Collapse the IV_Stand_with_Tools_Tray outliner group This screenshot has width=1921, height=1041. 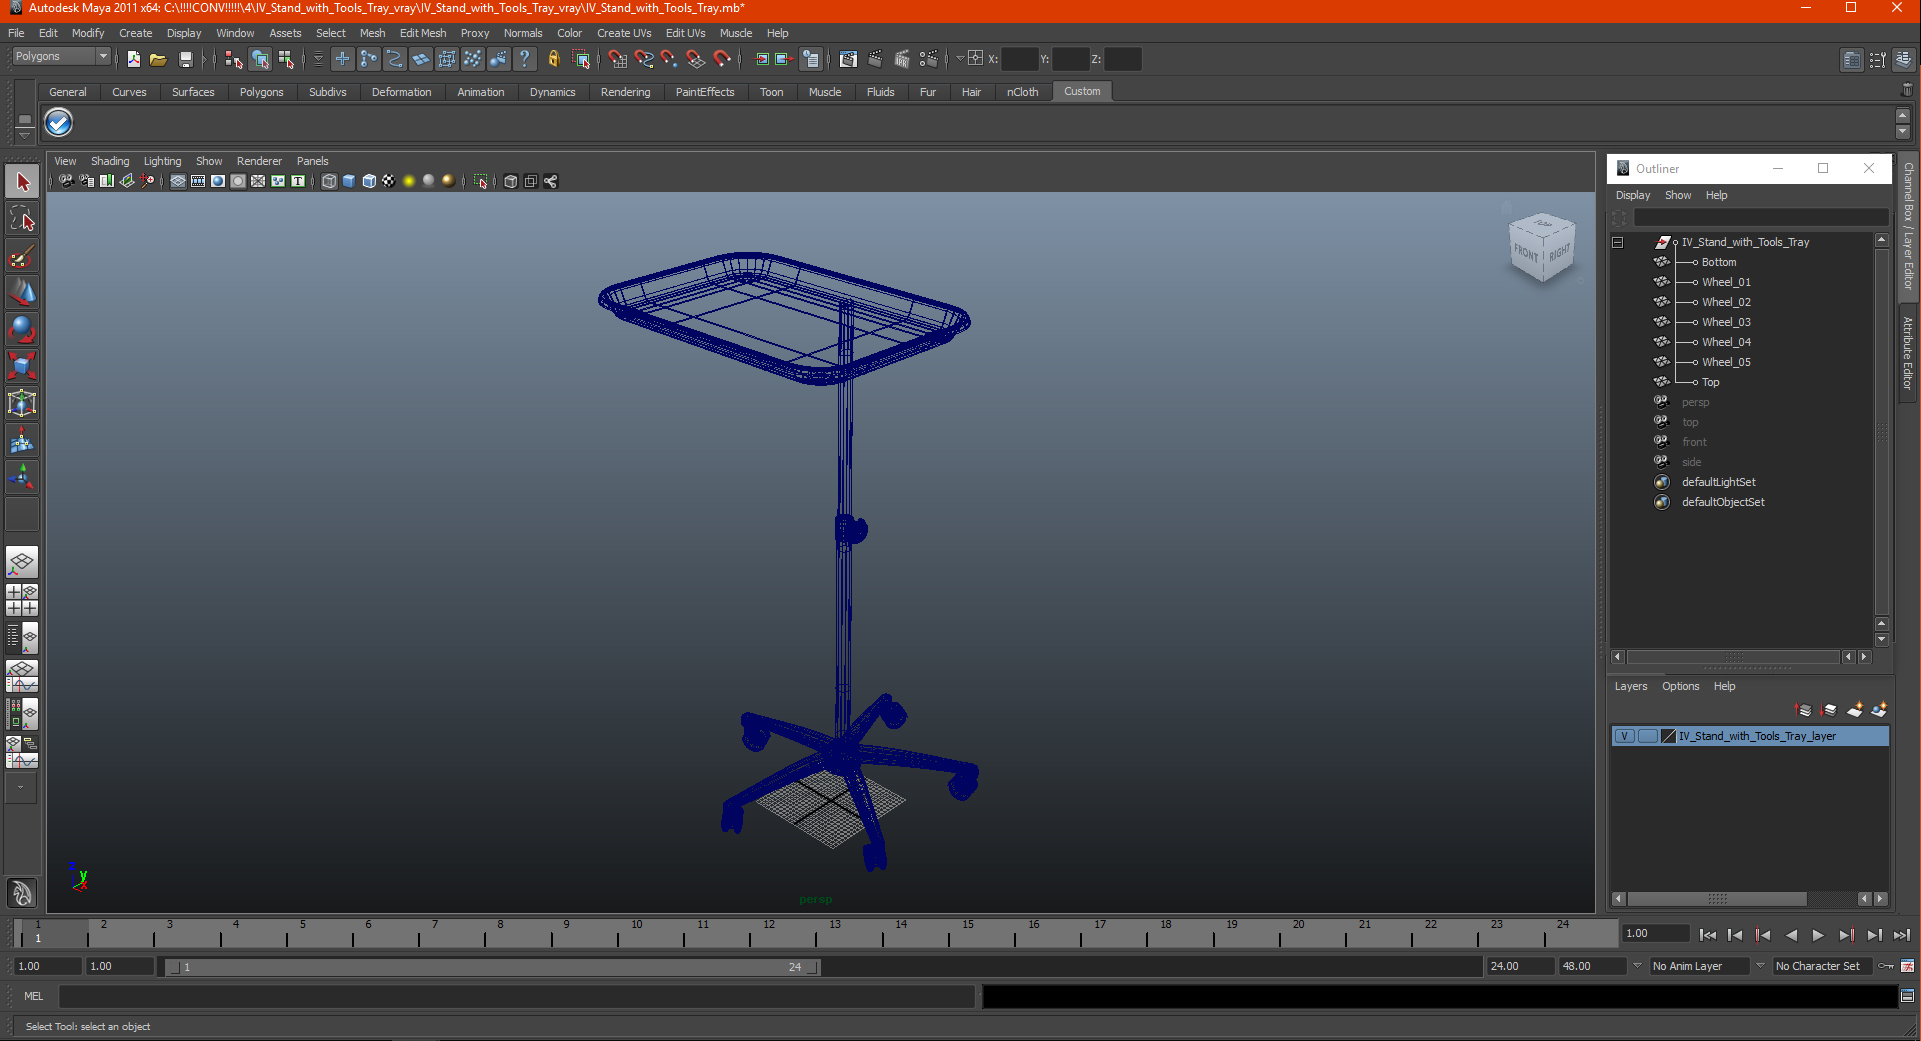click(1617, 242)
